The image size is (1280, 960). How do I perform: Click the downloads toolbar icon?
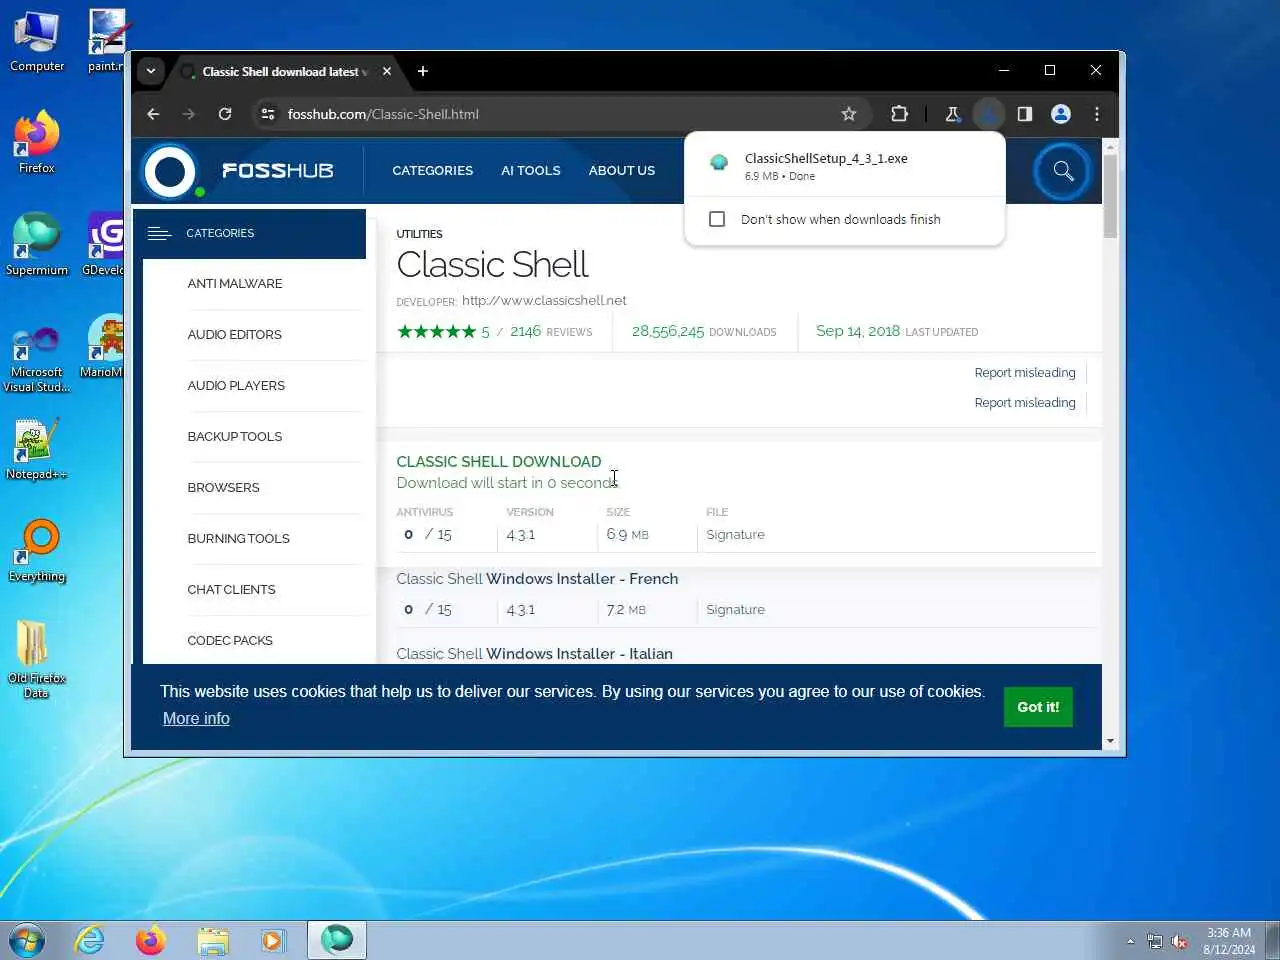pyautogui.click(x=988, y=114)
